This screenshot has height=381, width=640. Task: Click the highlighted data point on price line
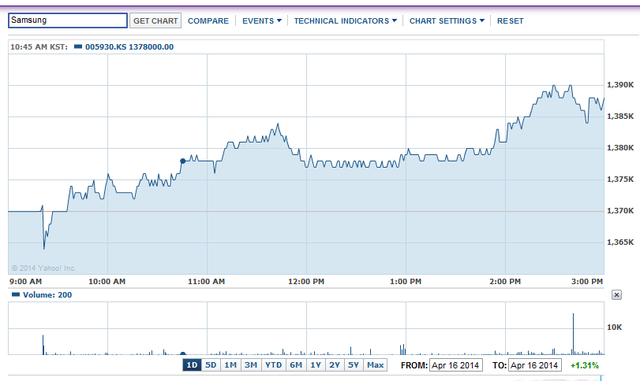(x=183, y=161)
